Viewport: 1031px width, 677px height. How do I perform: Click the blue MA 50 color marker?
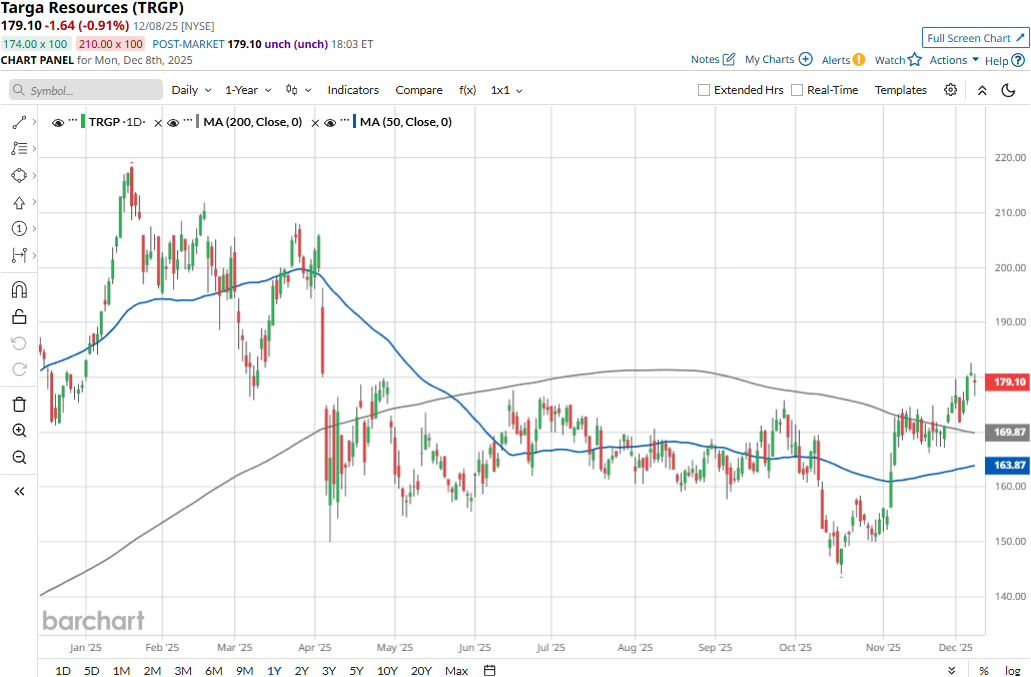[x=355, y=122]
